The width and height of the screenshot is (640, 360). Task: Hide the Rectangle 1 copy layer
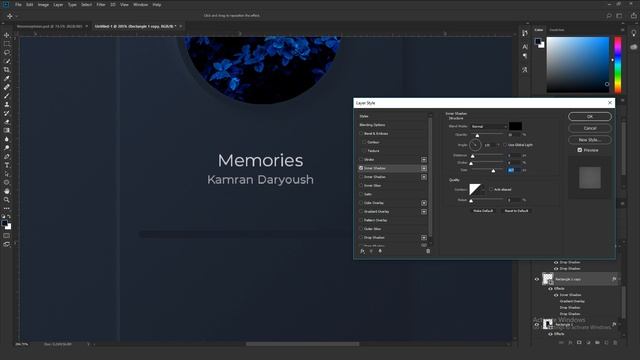(x=537, y=279)
